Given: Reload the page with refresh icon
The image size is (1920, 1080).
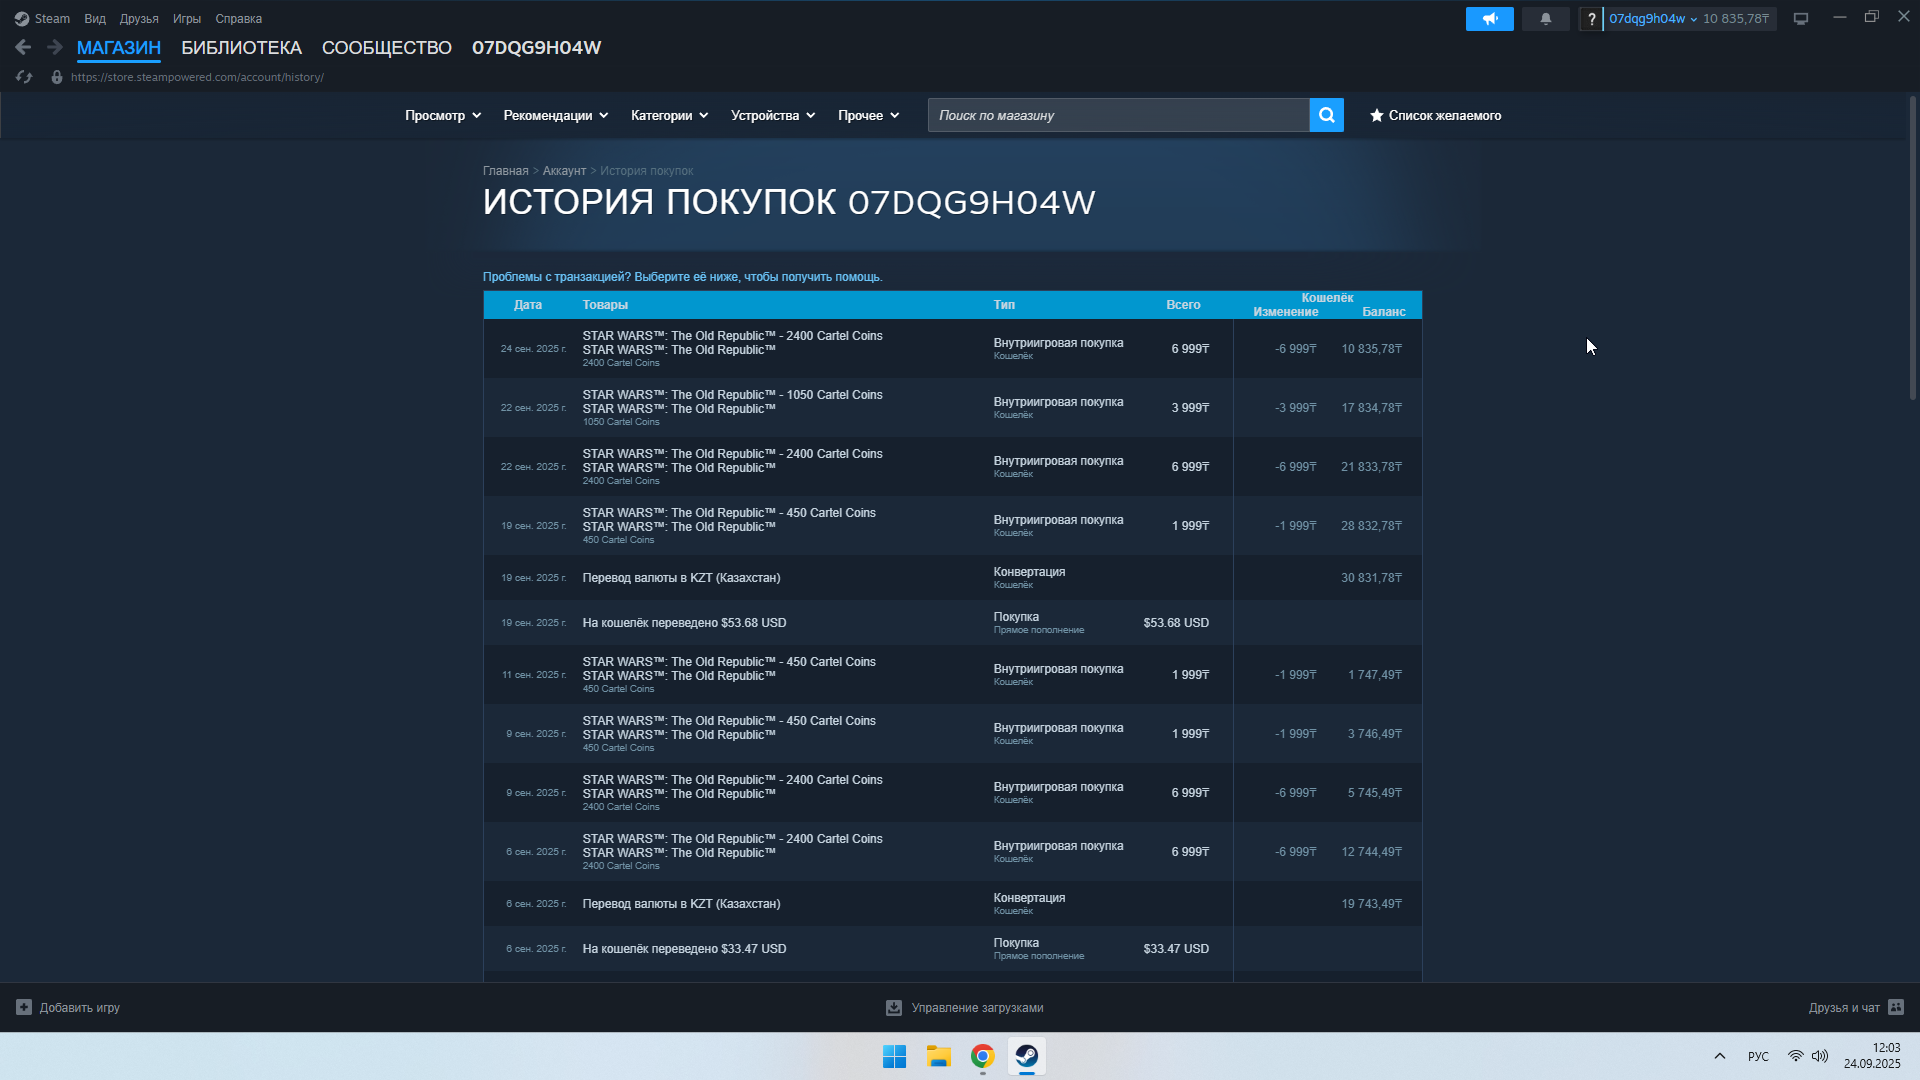Looking at the screenshot, I should tap(24, 77).
